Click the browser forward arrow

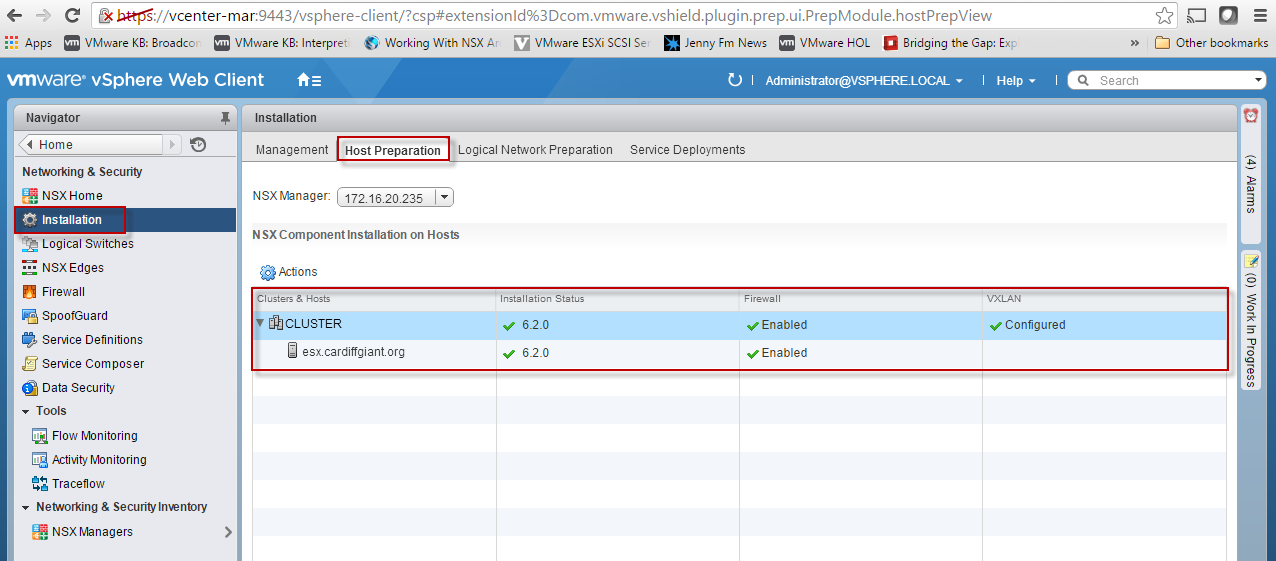(43, 16)
